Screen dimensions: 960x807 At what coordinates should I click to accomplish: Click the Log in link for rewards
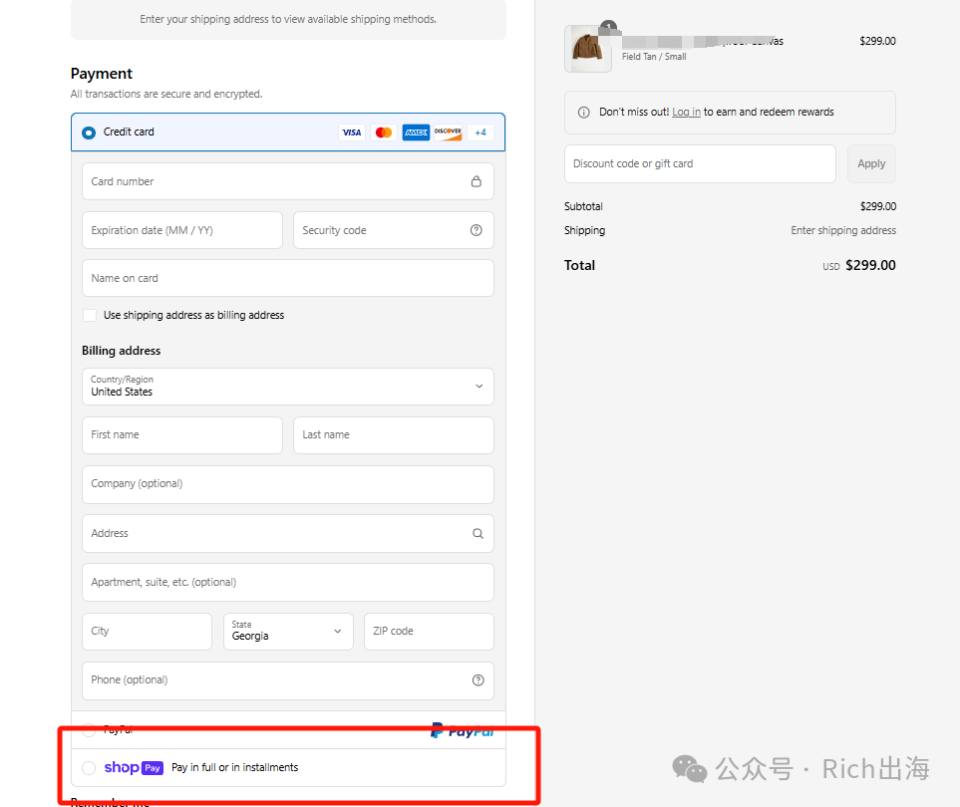pyautogui.click(x=686, y=112)
